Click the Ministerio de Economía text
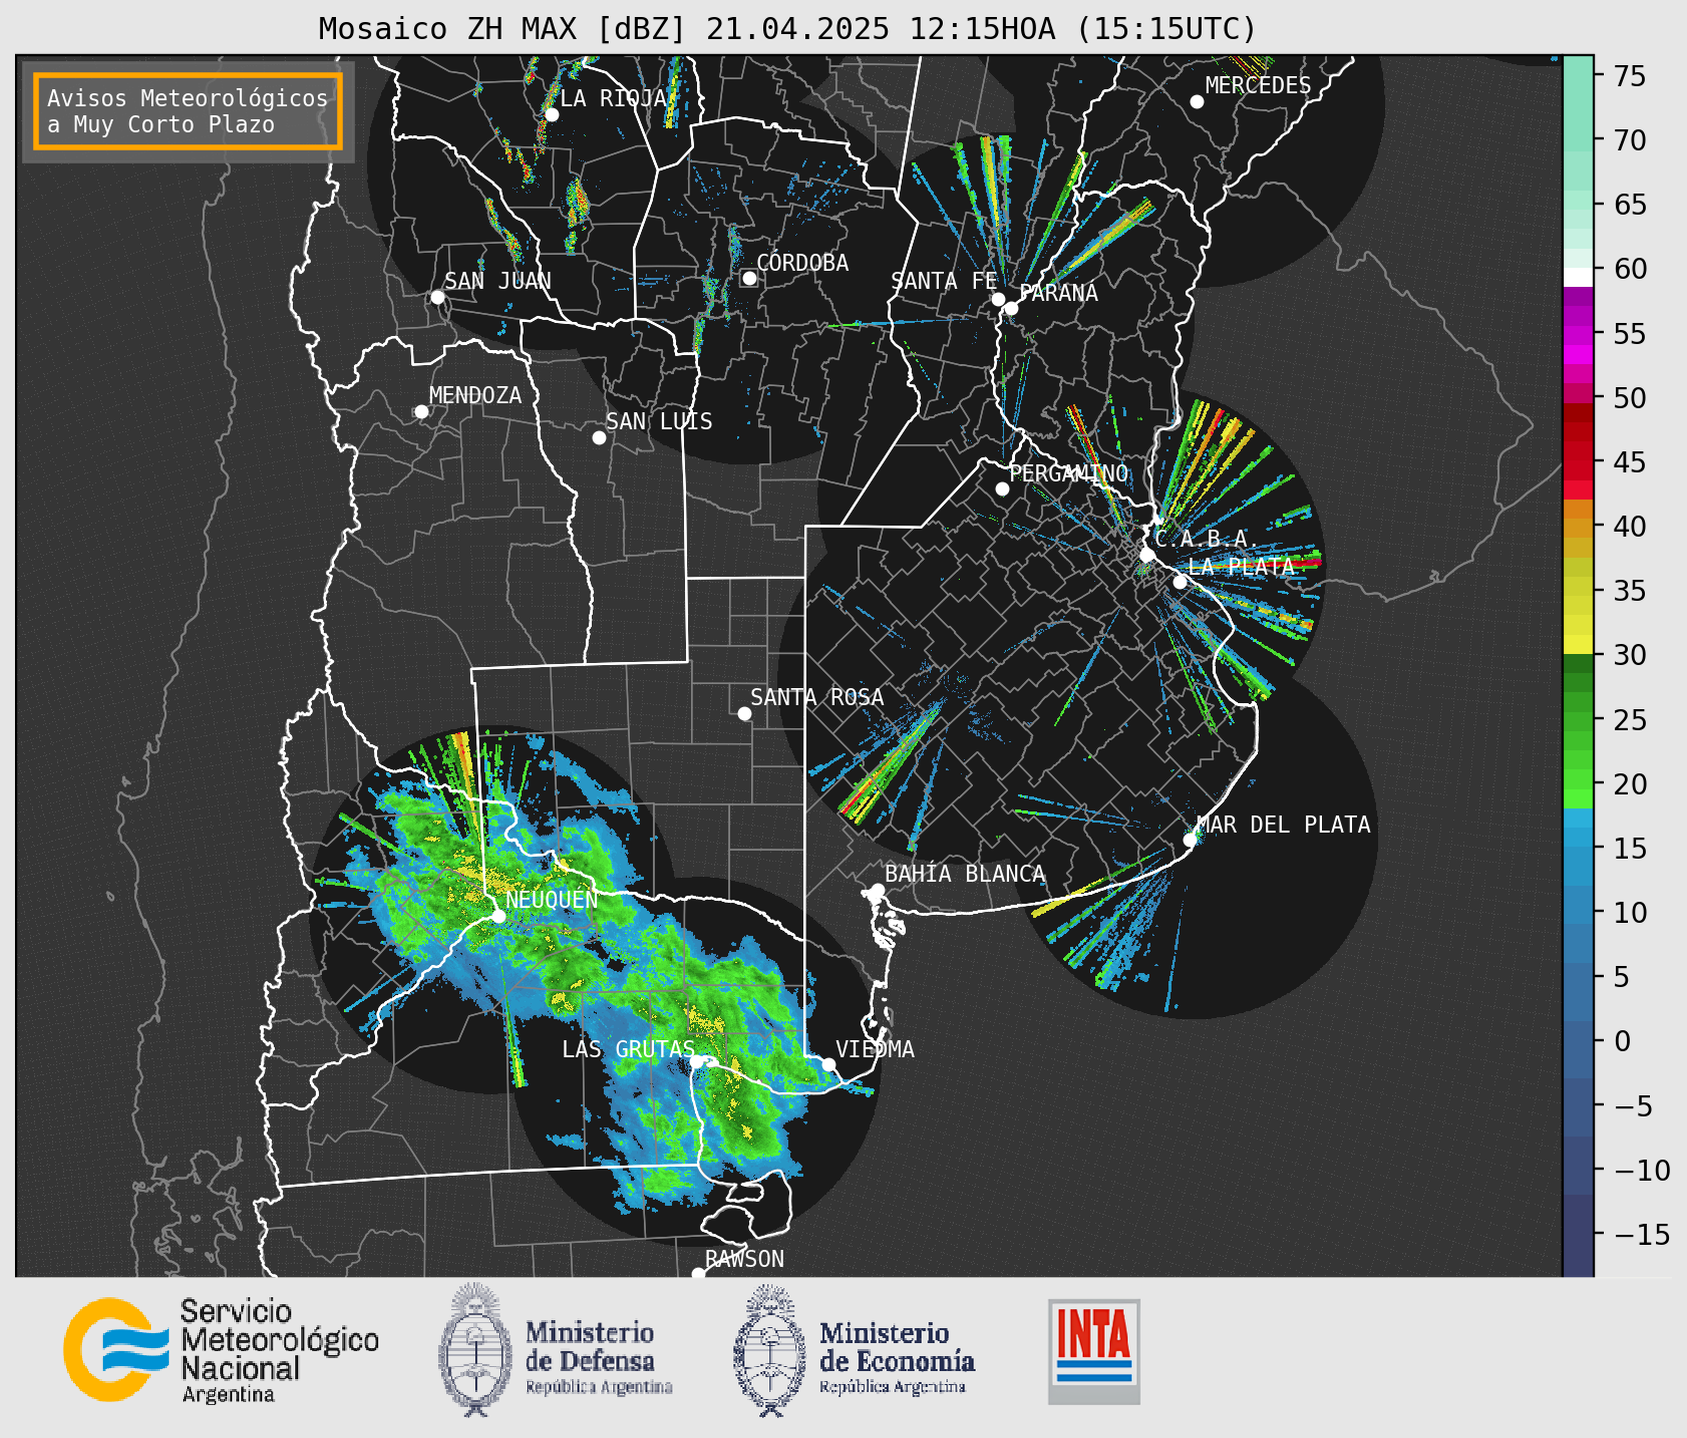Image resolution: width=1687 pixels, height=1438 pixels. point(897,1356)
